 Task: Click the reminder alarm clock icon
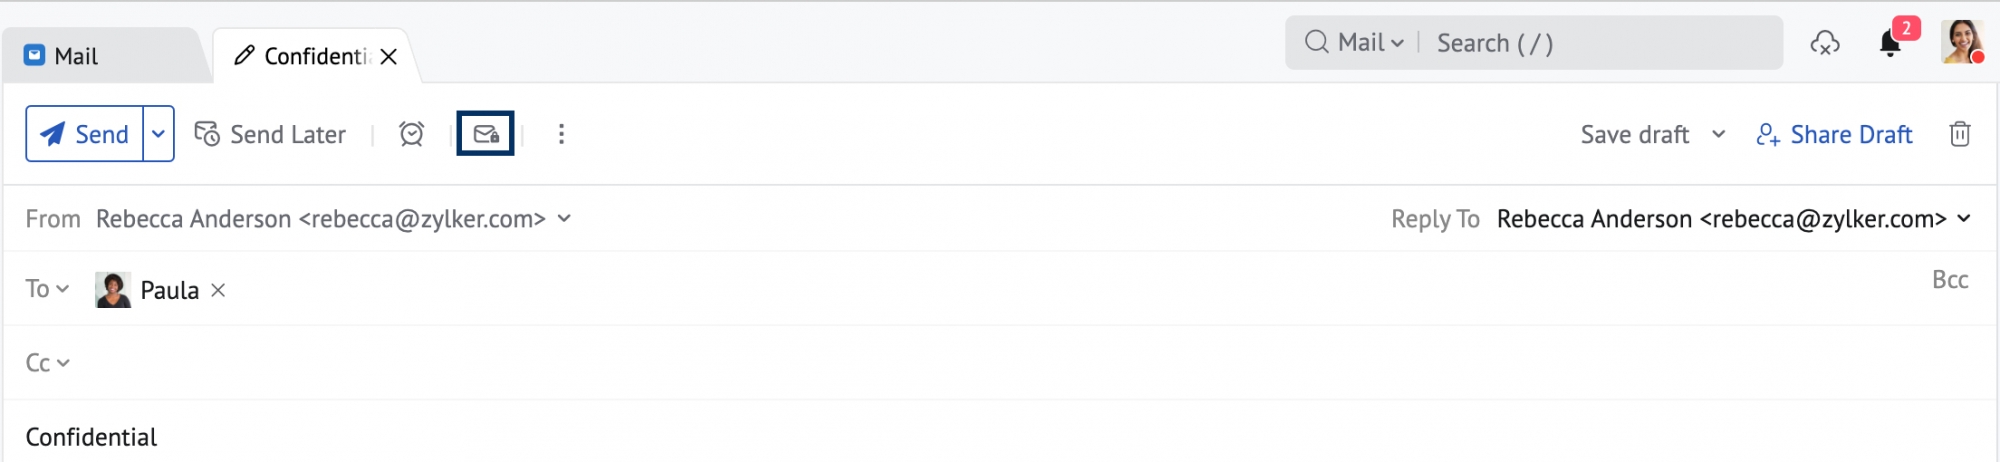click(411, 134)
